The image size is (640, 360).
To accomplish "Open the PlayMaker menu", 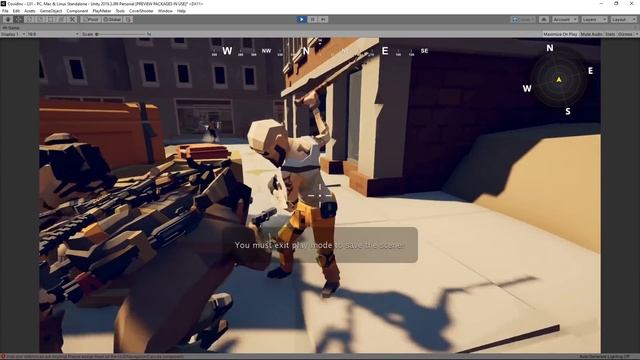I will pos(102,11).
